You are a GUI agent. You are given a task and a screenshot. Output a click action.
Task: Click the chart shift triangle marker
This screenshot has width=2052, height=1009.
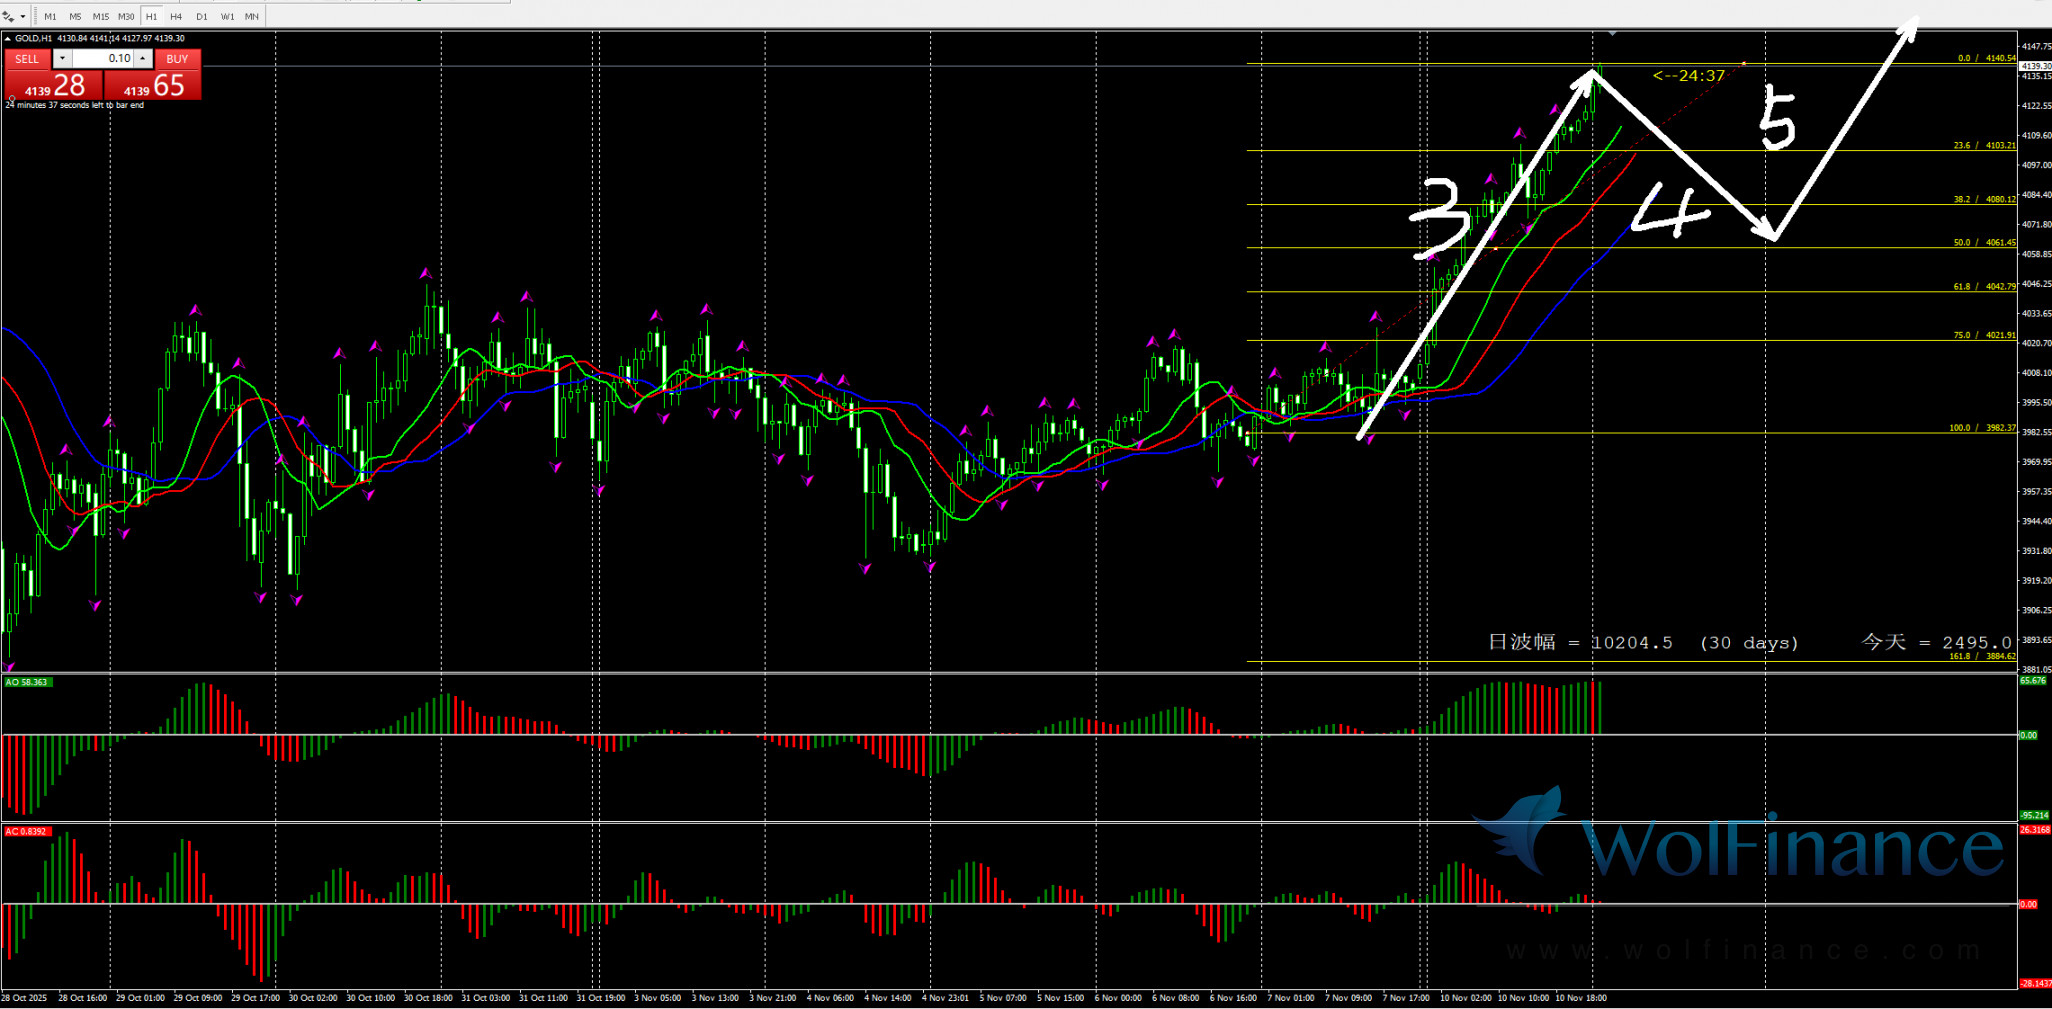click(1612, 34)
